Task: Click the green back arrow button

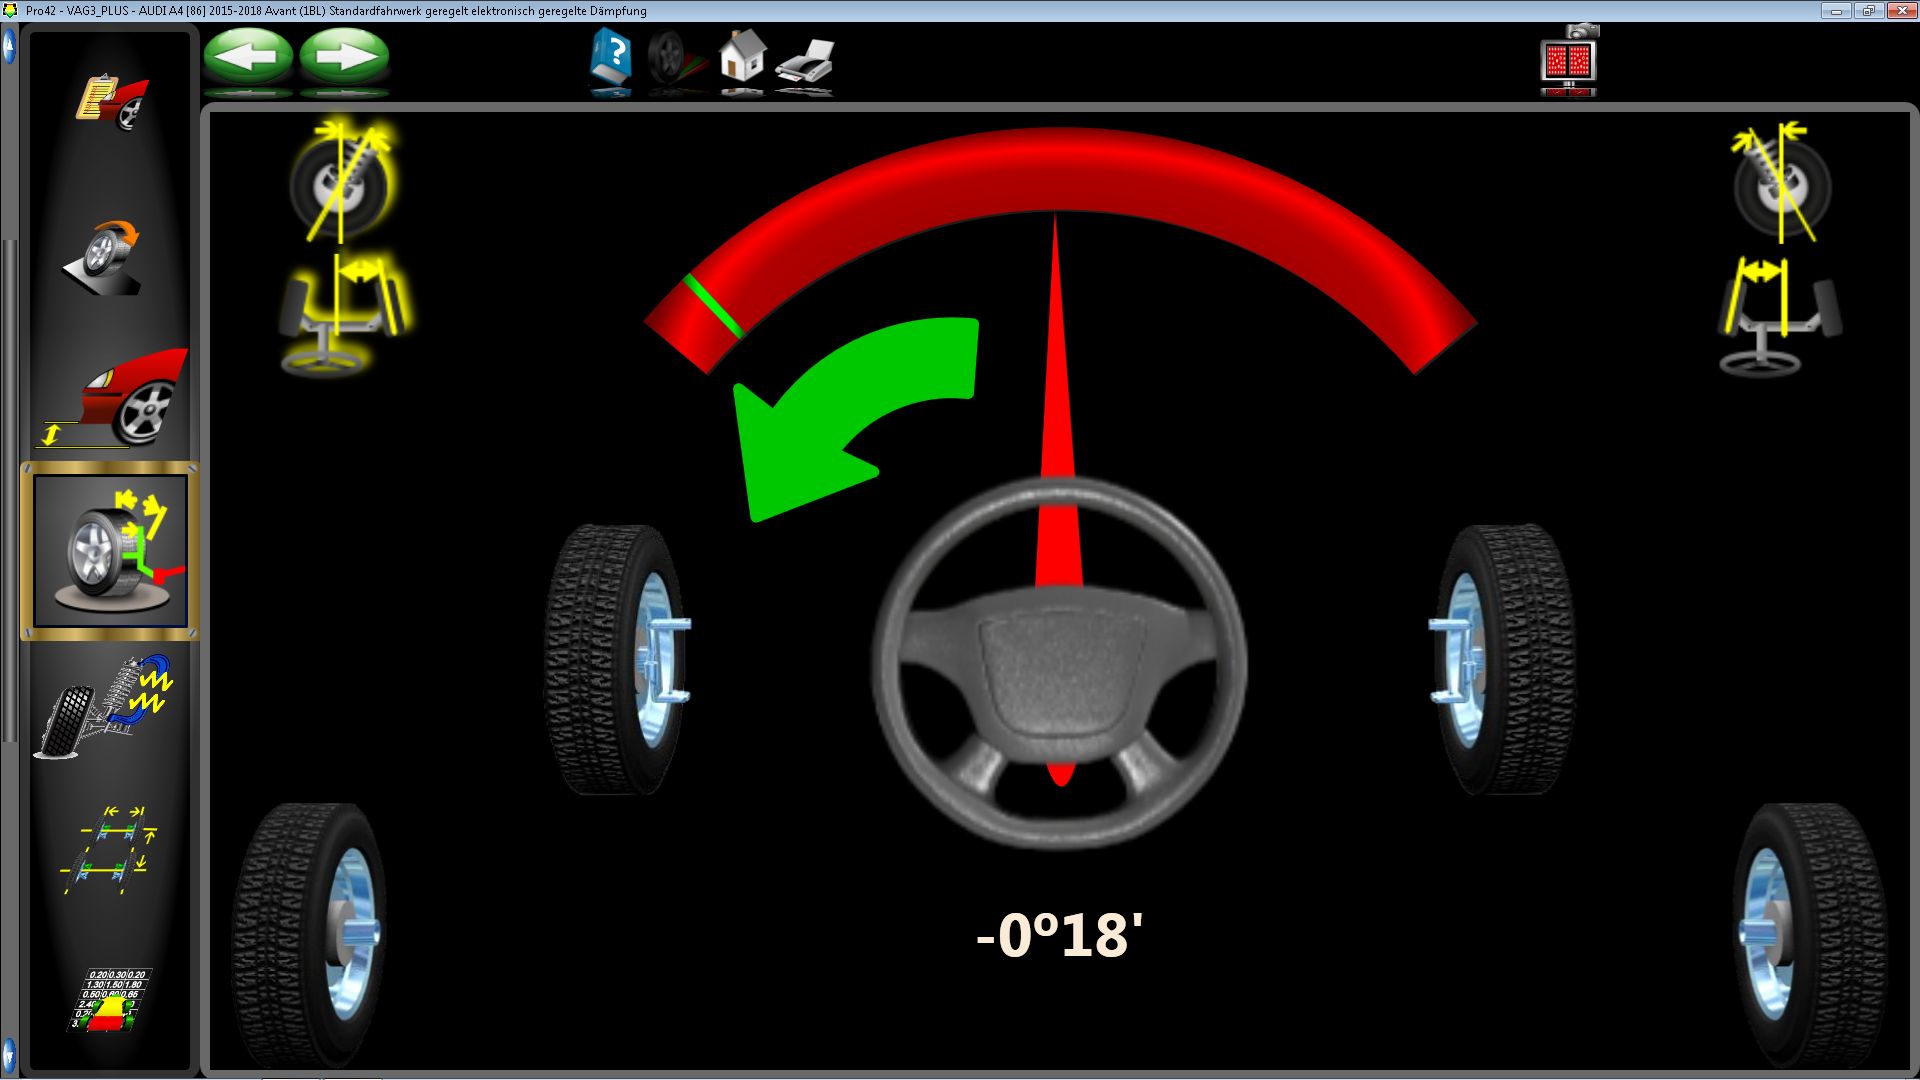Action: click(x=248, y=56)
